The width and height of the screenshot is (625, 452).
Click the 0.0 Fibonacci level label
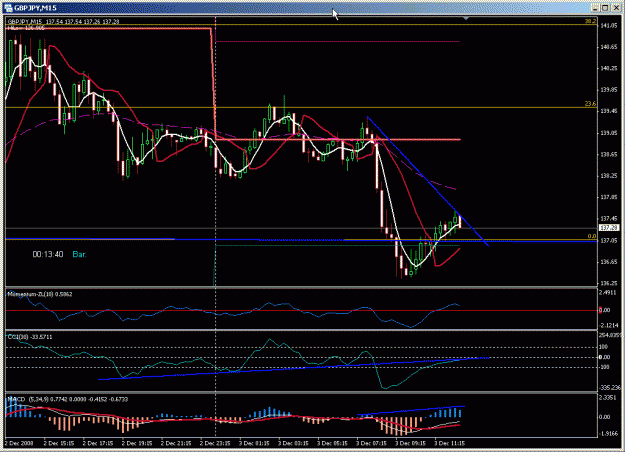(592, 236)
